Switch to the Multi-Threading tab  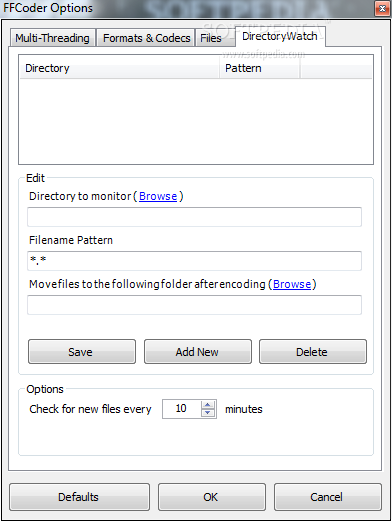tap(53, 38)
